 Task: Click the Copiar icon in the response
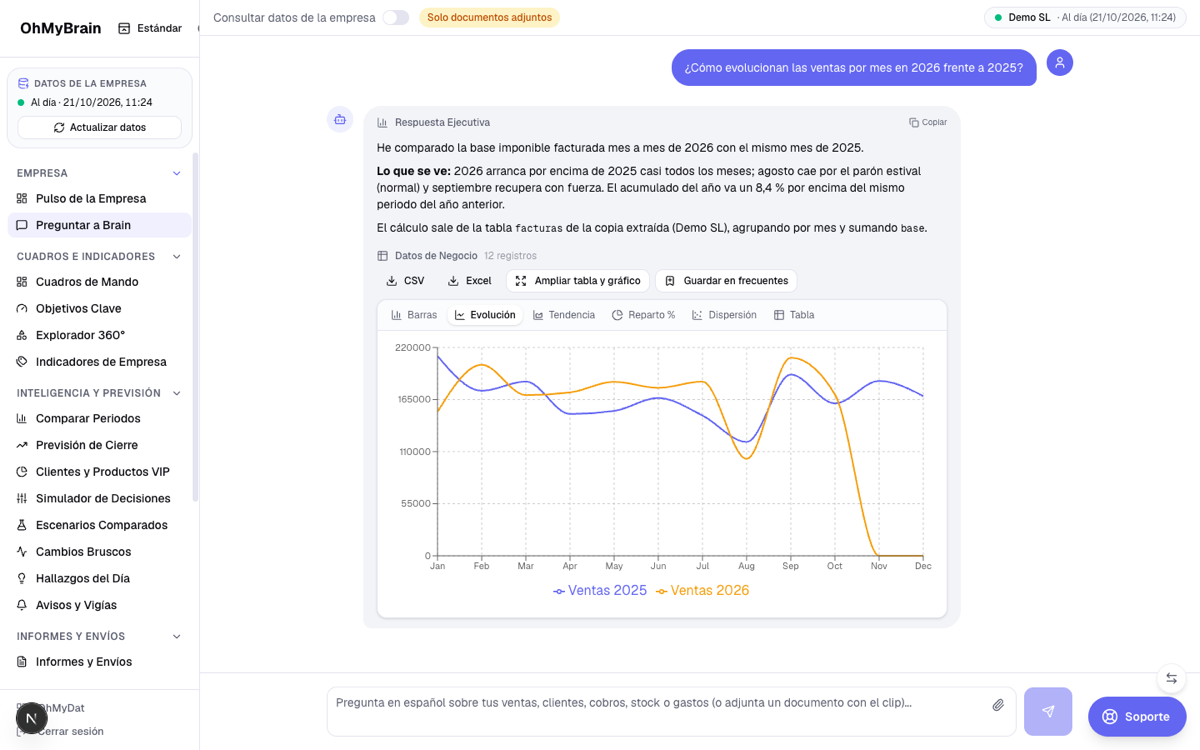(x=914, y=122)
